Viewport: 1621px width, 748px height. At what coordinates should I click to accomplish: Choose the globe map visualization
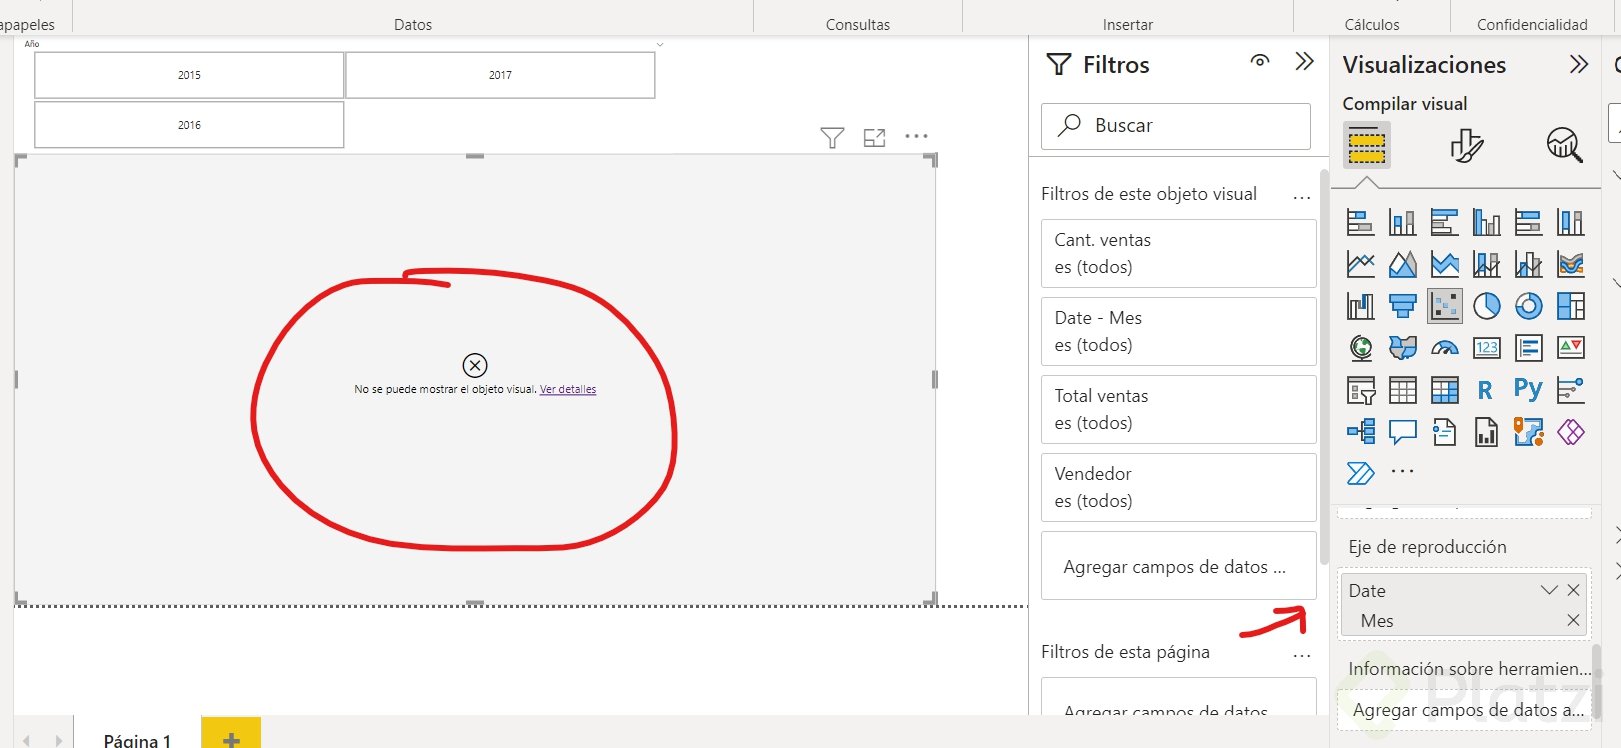coord(1360,348)
